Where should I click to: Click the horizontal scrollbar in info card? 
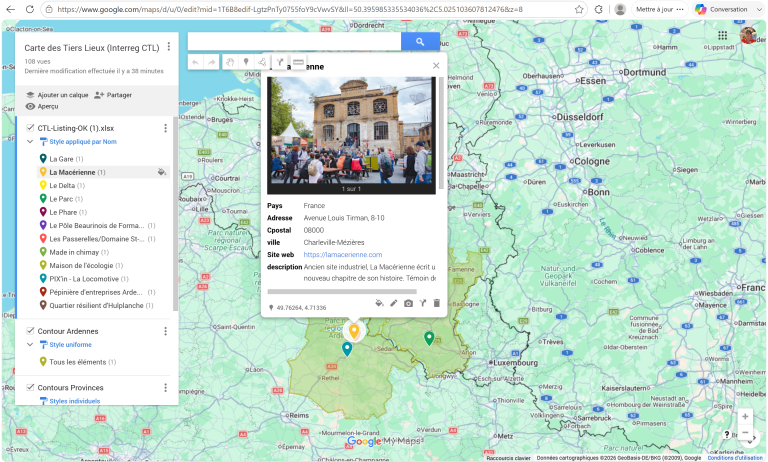tap(342, 292)
